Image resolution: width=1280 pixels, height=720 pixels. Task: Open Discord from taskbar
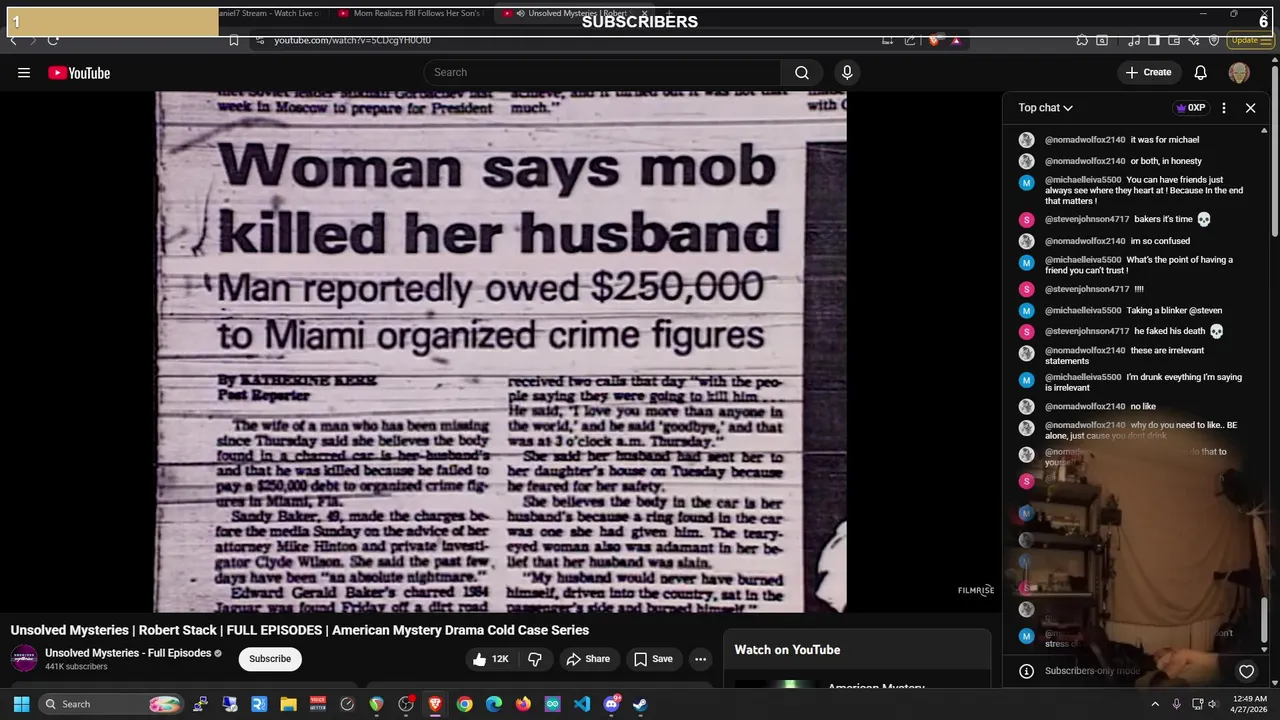coord(611,704)
